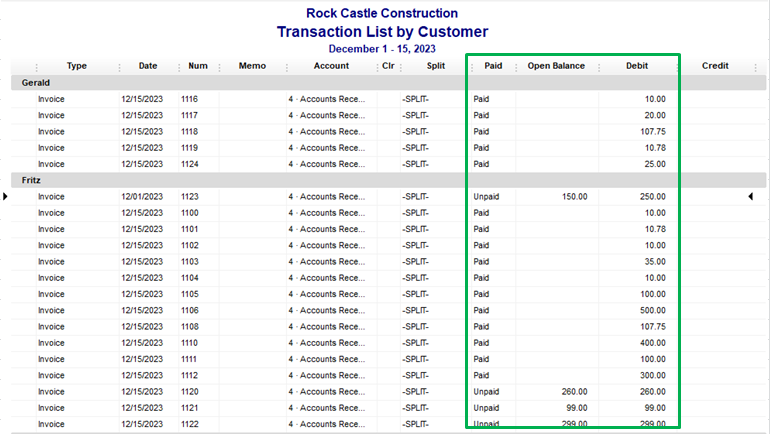Select invoice number 1119

click(x=189, y=148)
